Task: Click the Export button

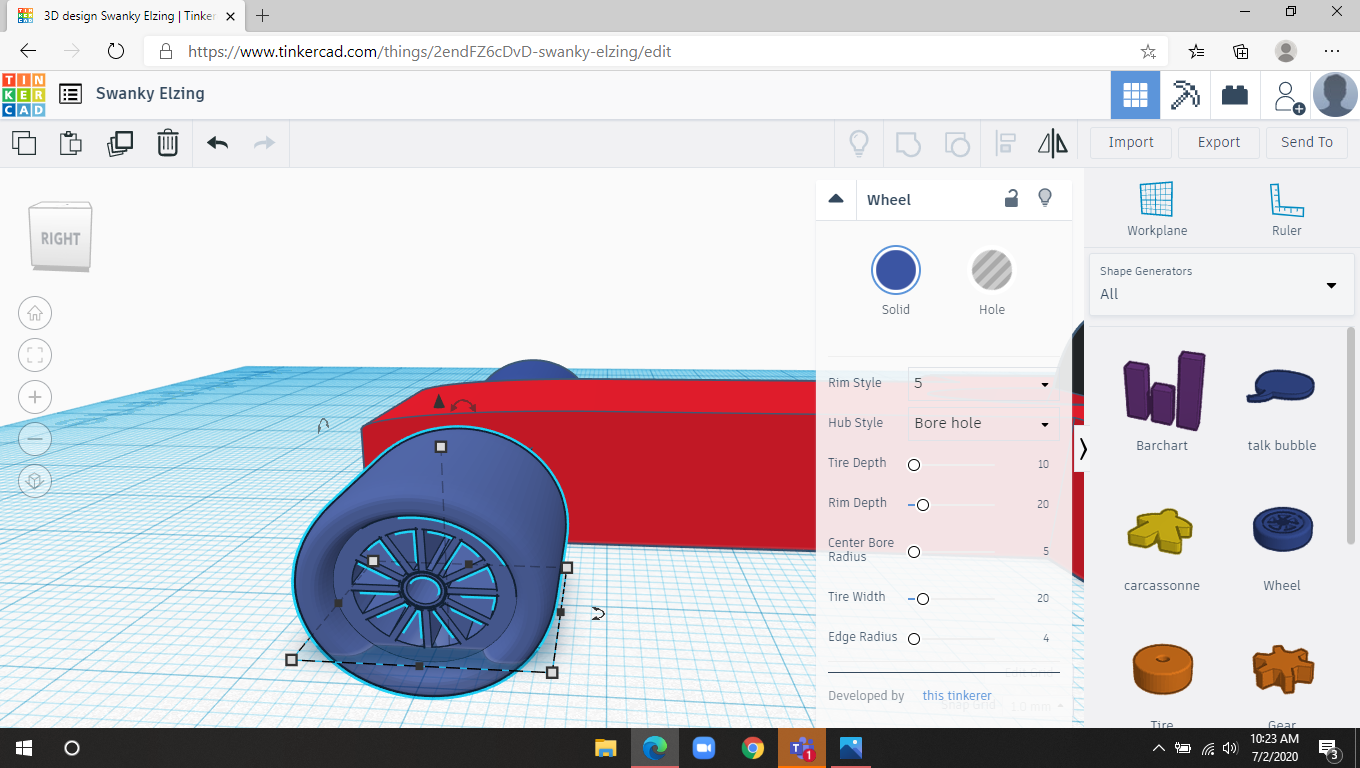Action: [1219, 143]
